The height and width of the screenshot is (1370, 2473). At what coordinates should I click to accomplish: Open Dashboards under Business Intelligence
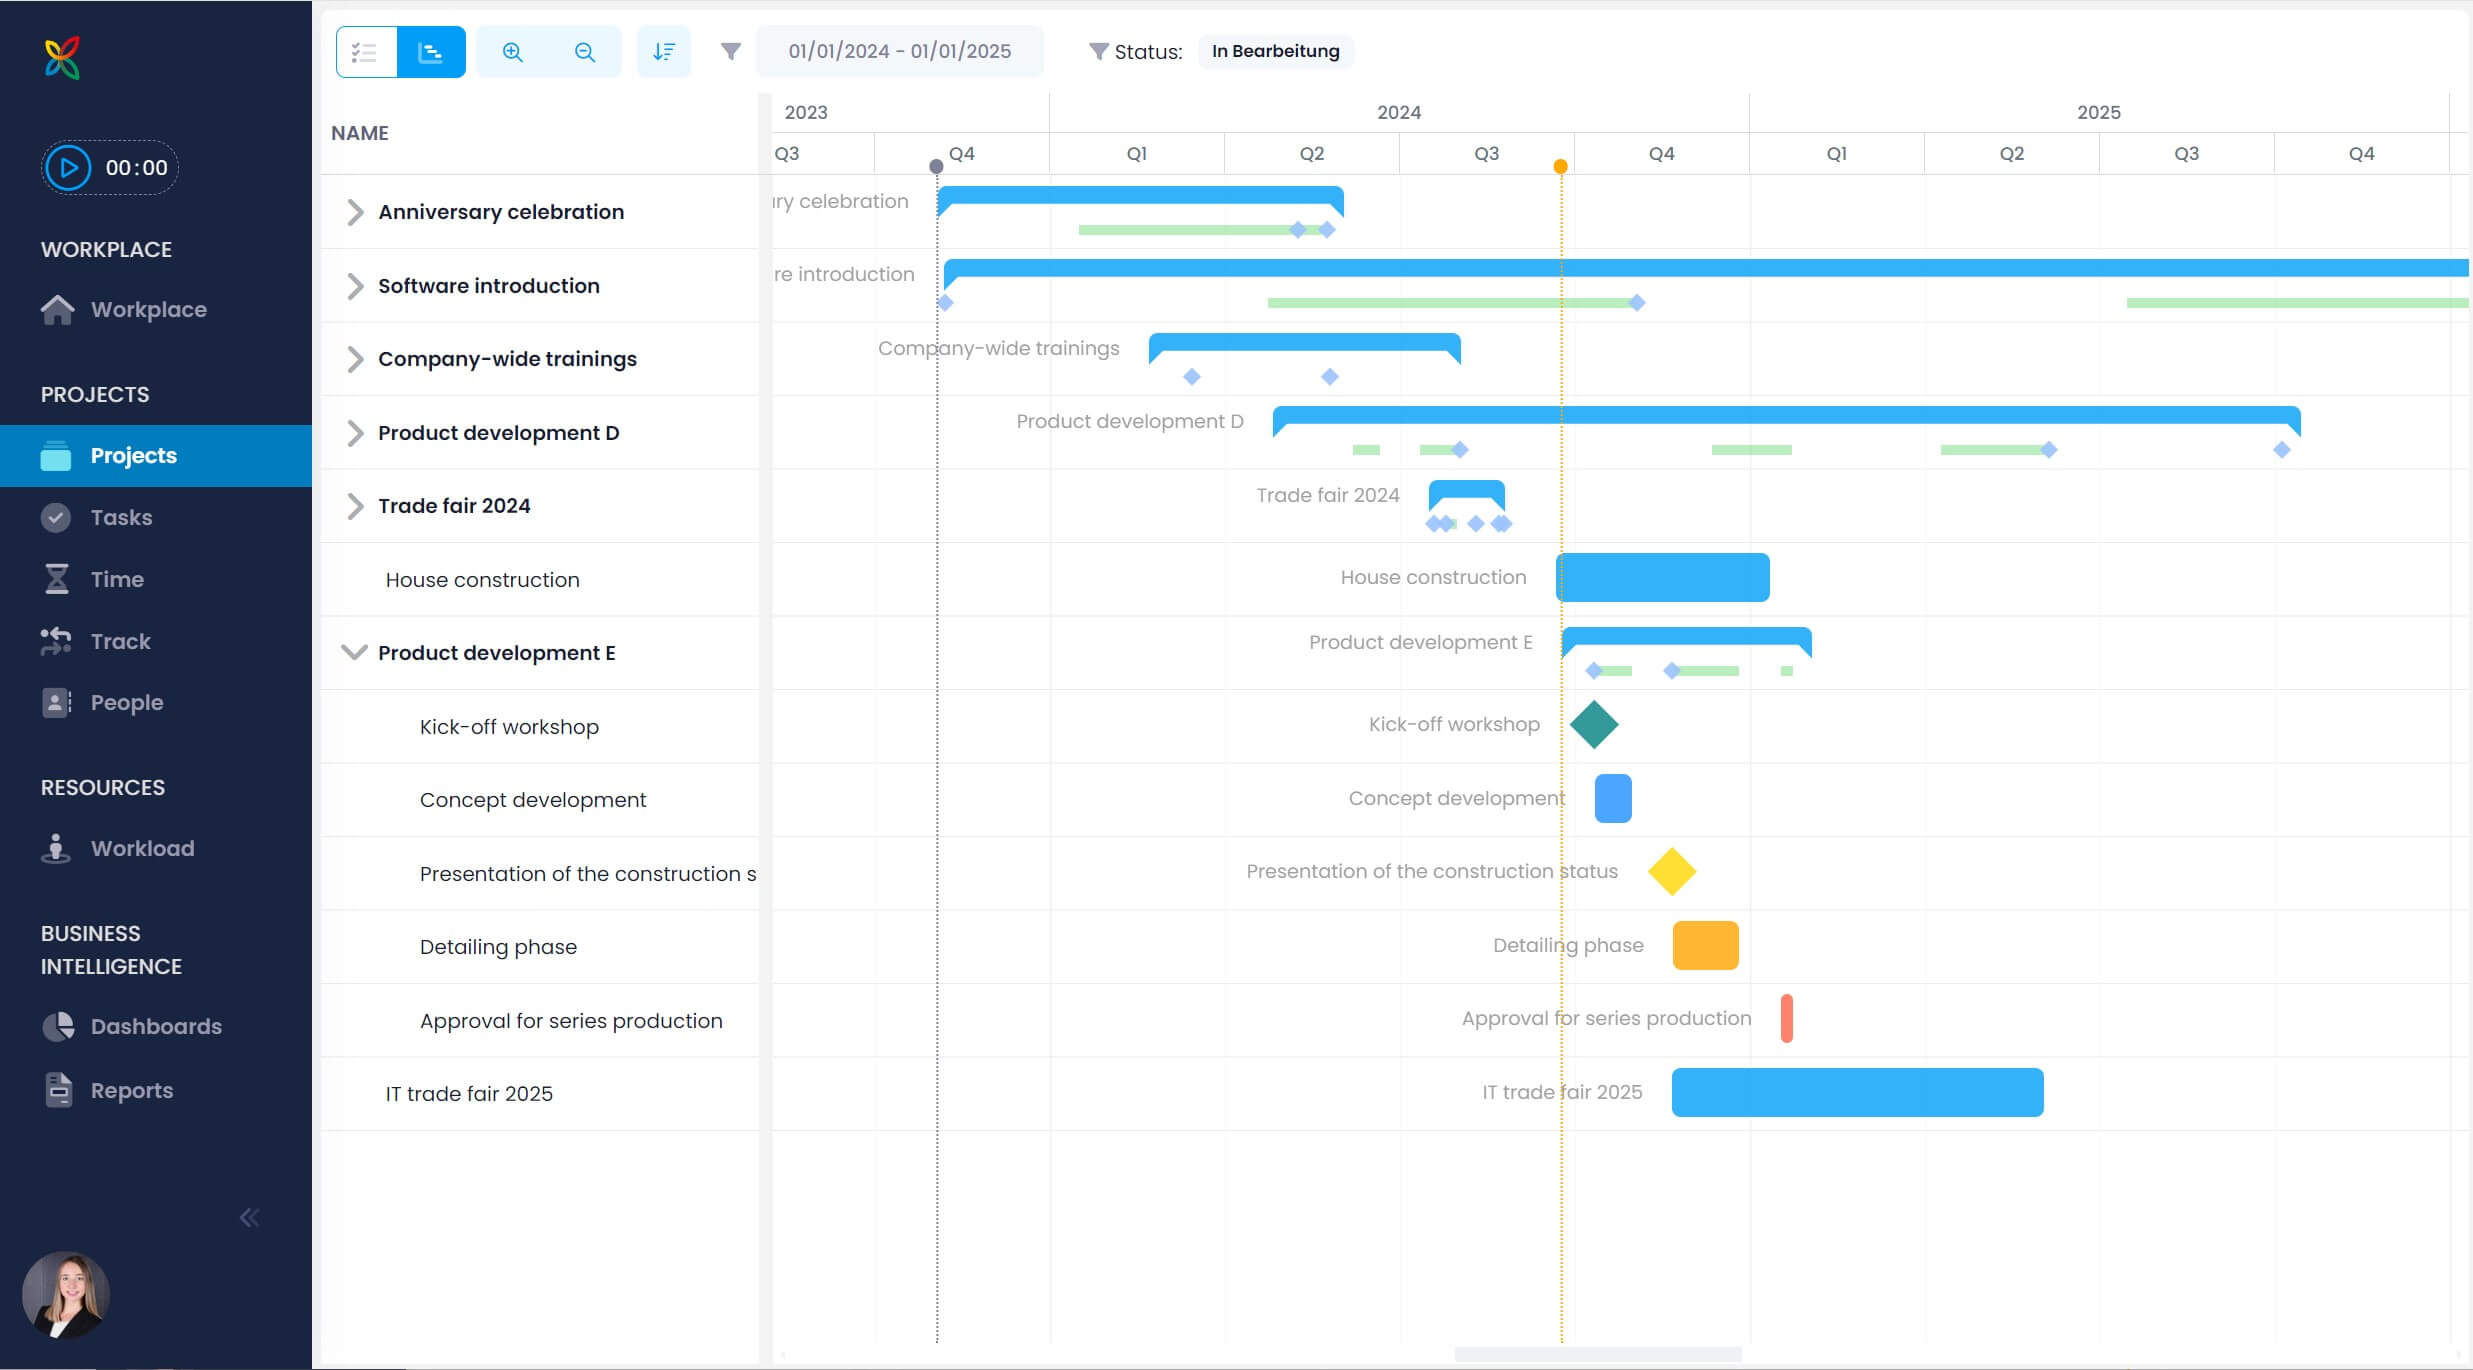pyautogui.click(x=156, y=1027)
